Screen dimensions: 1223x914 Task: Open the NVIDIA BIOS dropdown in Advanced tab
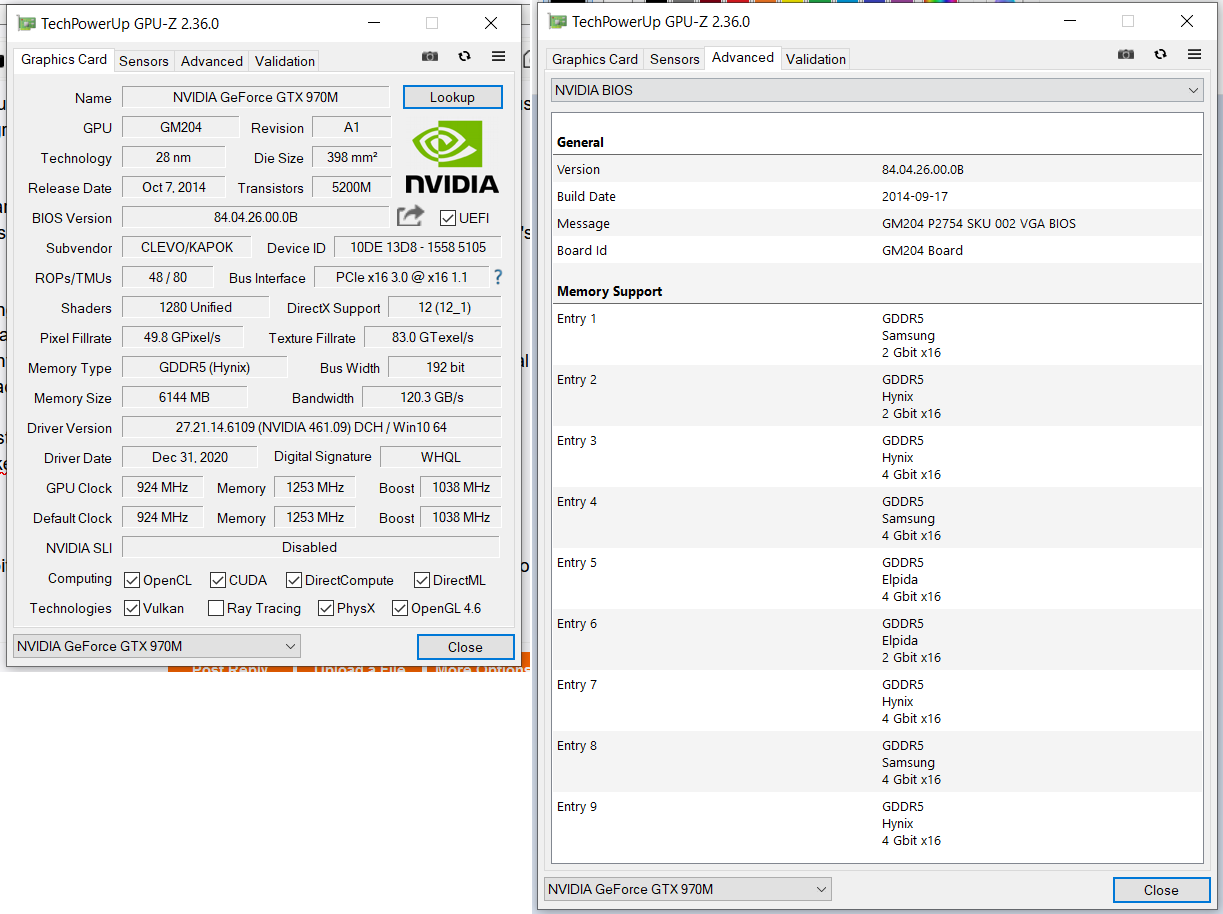click(877, 90)
